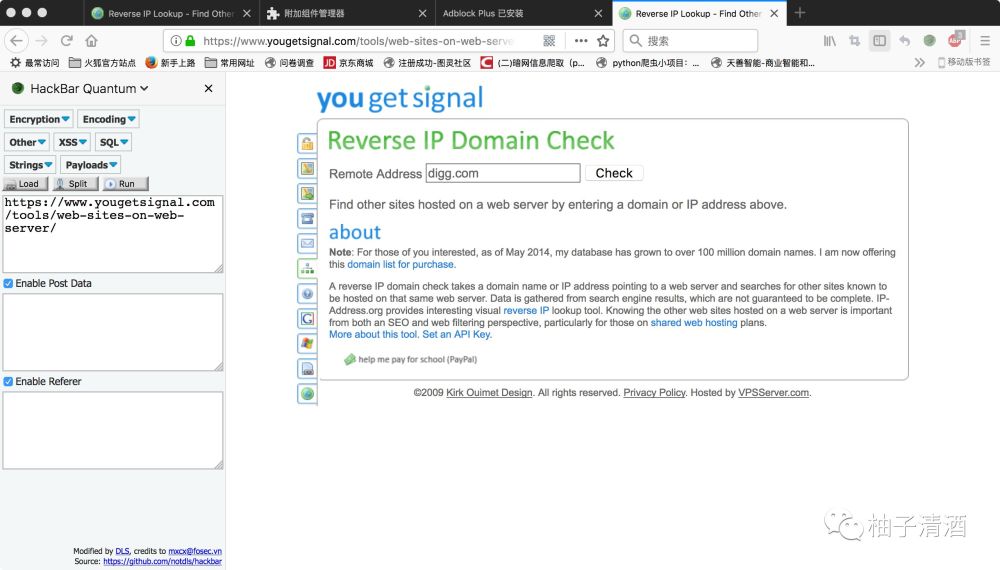Screen dimensions: 1000x570
Task: Click the padlock icon in yougetsignal sidebar
Action: pyautogui.click(x=307, y=143)
